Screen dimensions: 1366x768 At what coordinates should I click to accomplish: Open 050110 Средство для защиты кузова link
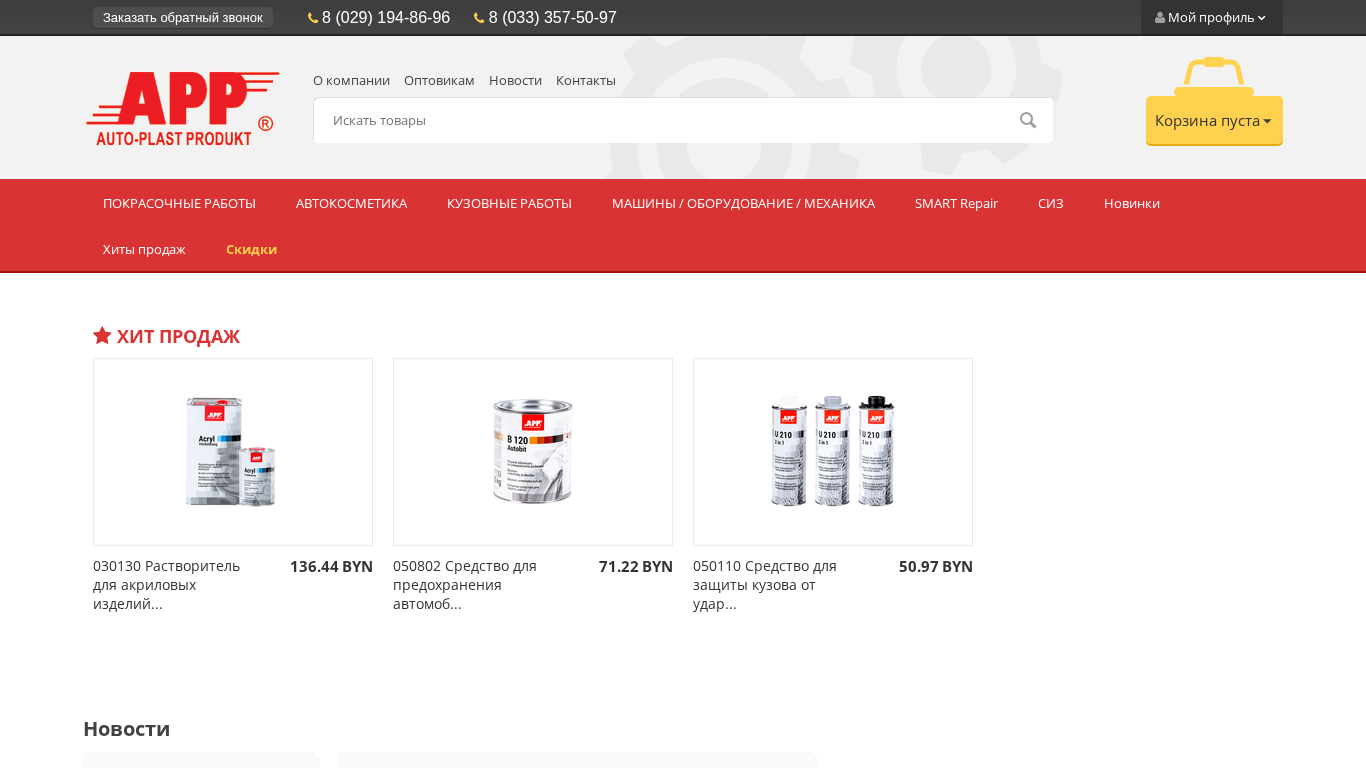(765, 585)
